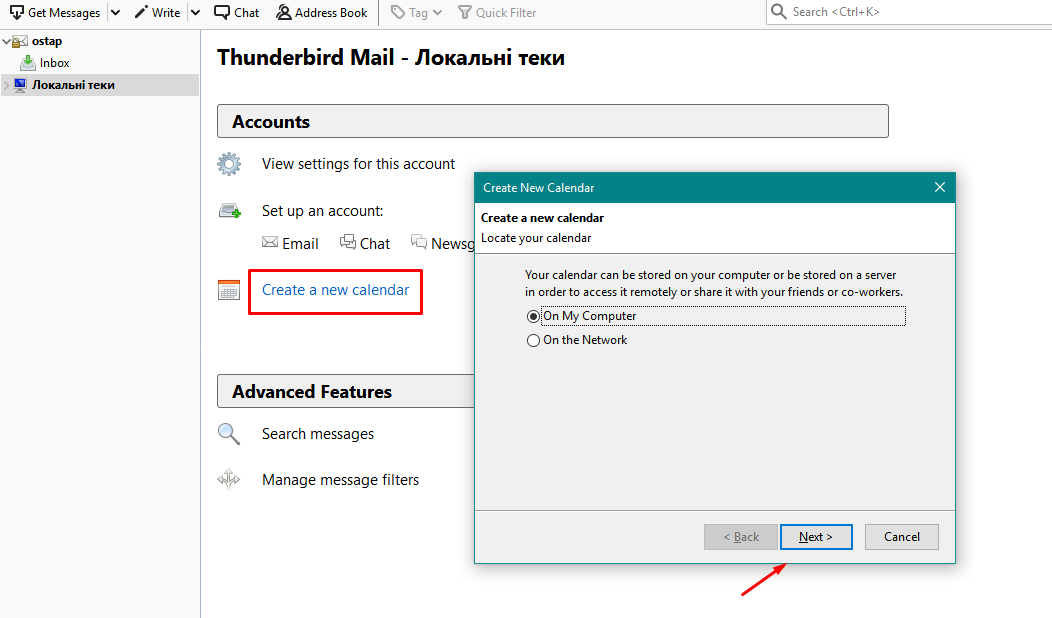The width and height of the screenshot is (1052, 618).
Task: Open the Get Messages dropdown arrow
Action: coord(115,13)
